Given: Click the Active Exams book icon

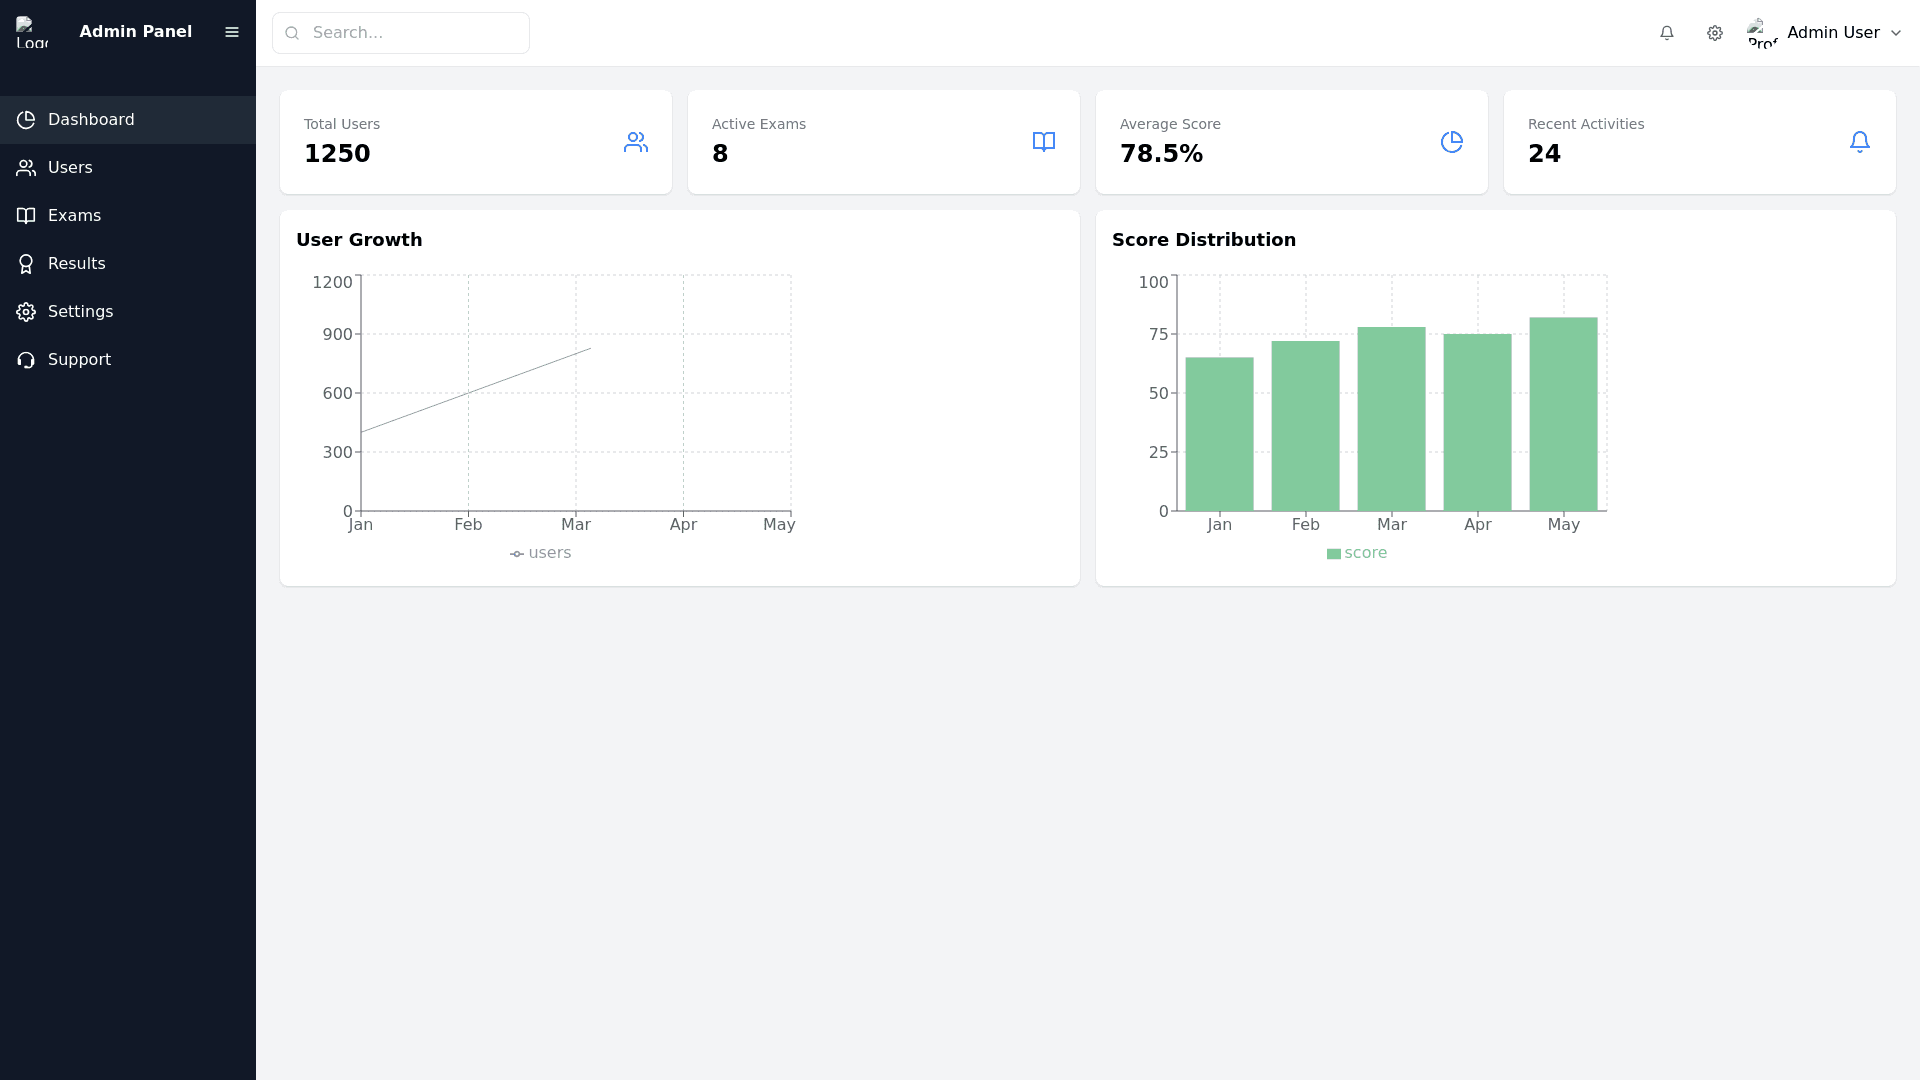Looking at the screenshot, I should click(x=1044, y=142).
